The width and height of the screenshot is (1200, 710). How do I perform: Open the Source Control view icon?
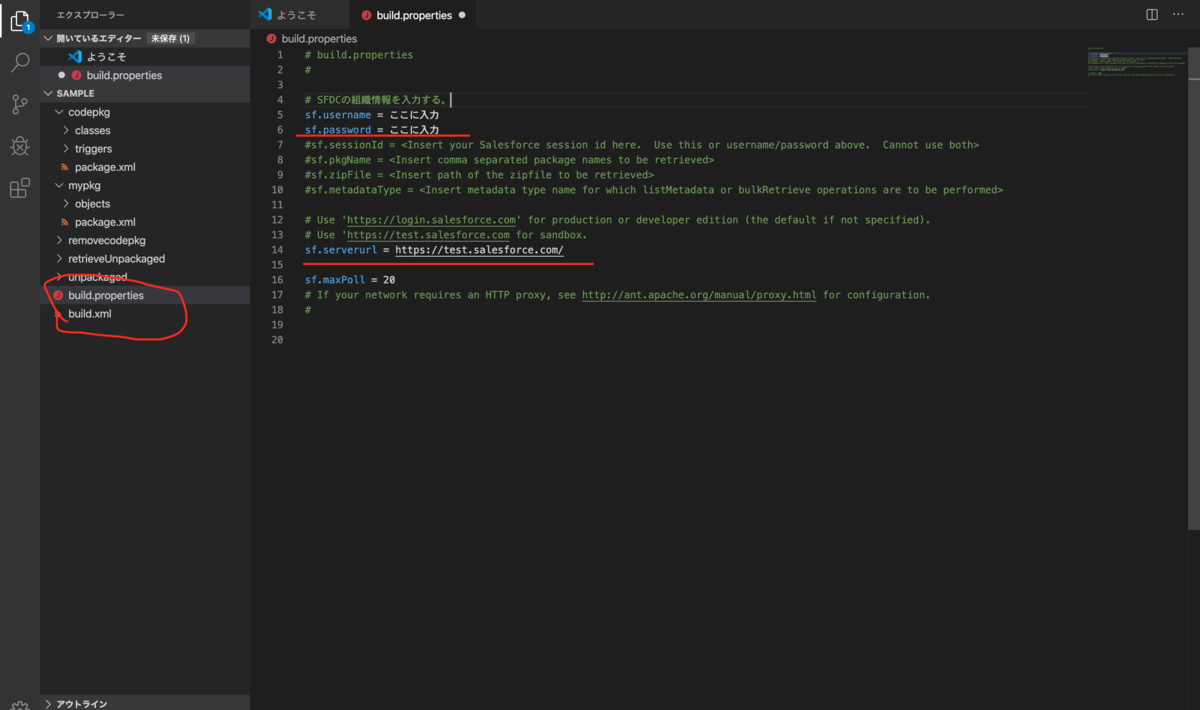(19, 104)
